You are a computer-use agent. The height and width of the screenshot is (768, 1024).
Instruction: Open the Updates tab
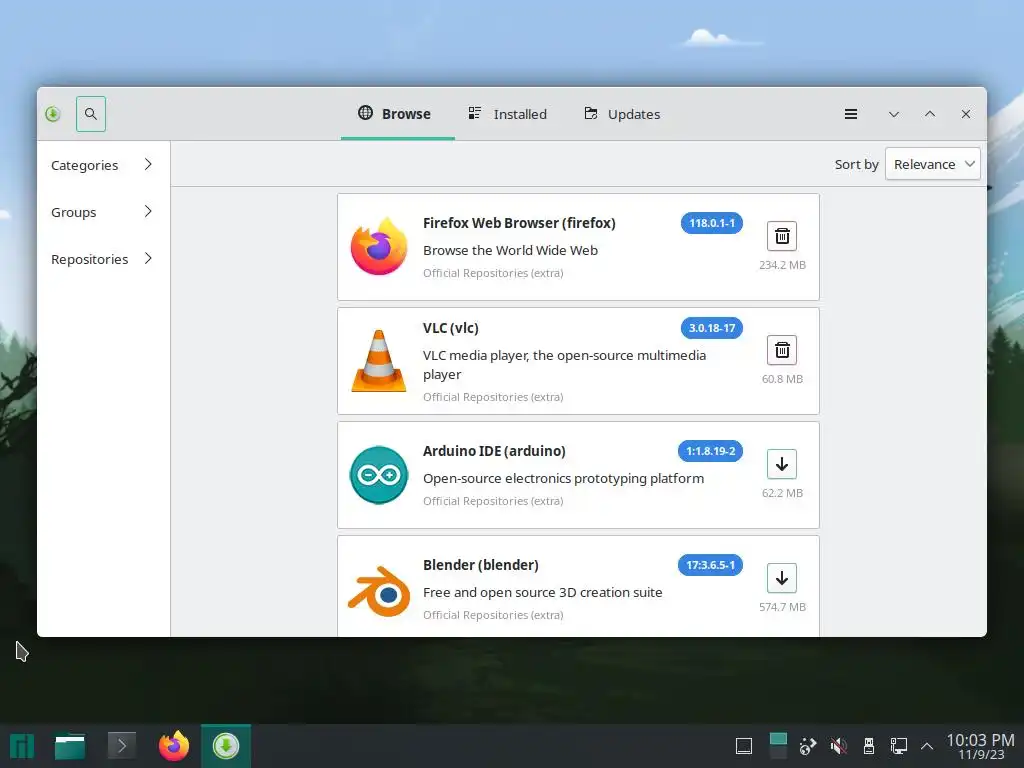pyautogui.click(x=622, y=114)
